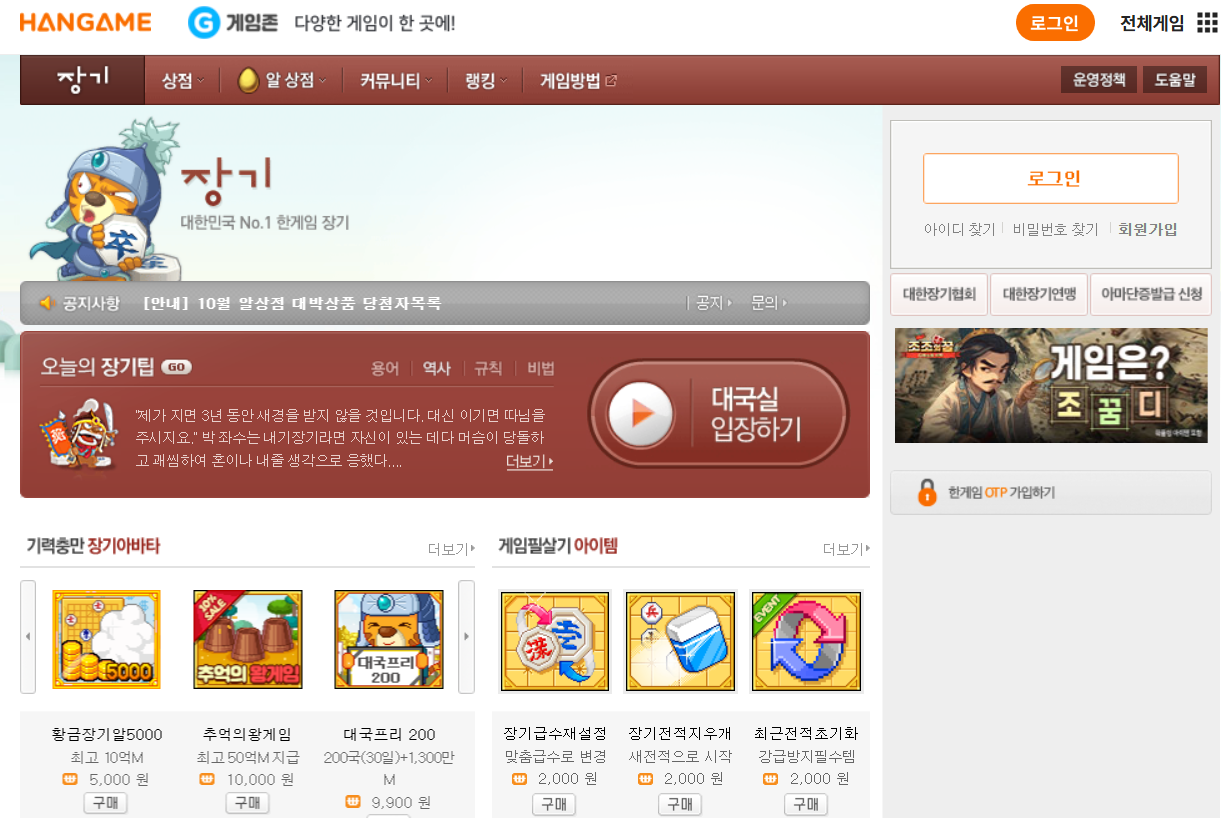Buy the 황금장기알5000 item with 구매
Screen dimensions: 1221x818
tap(105, 803)
